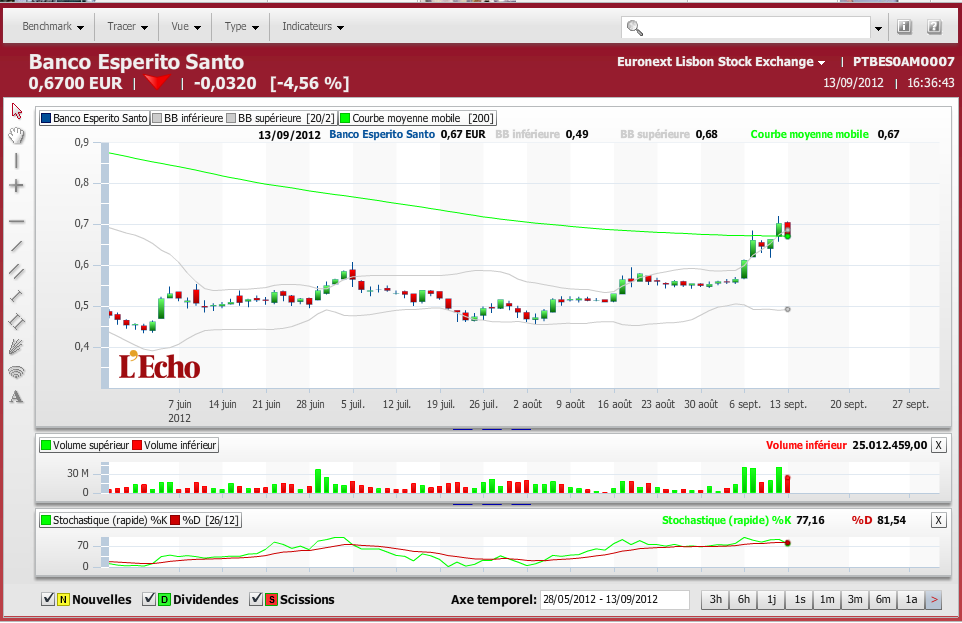The height and width of the screenshot is (623, 962).
Task: Click the Volume inférieur legend swatch
Action: point(137,446)
